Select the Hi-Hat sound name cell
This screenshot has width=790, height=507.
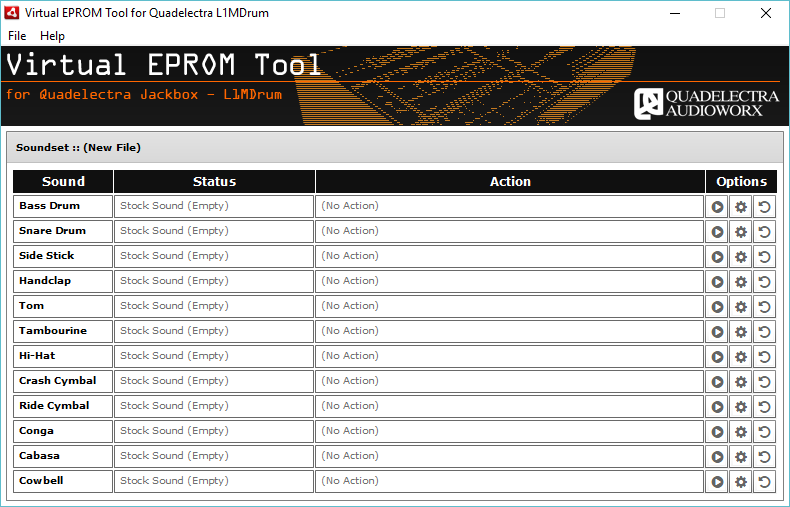coord(63,356)
